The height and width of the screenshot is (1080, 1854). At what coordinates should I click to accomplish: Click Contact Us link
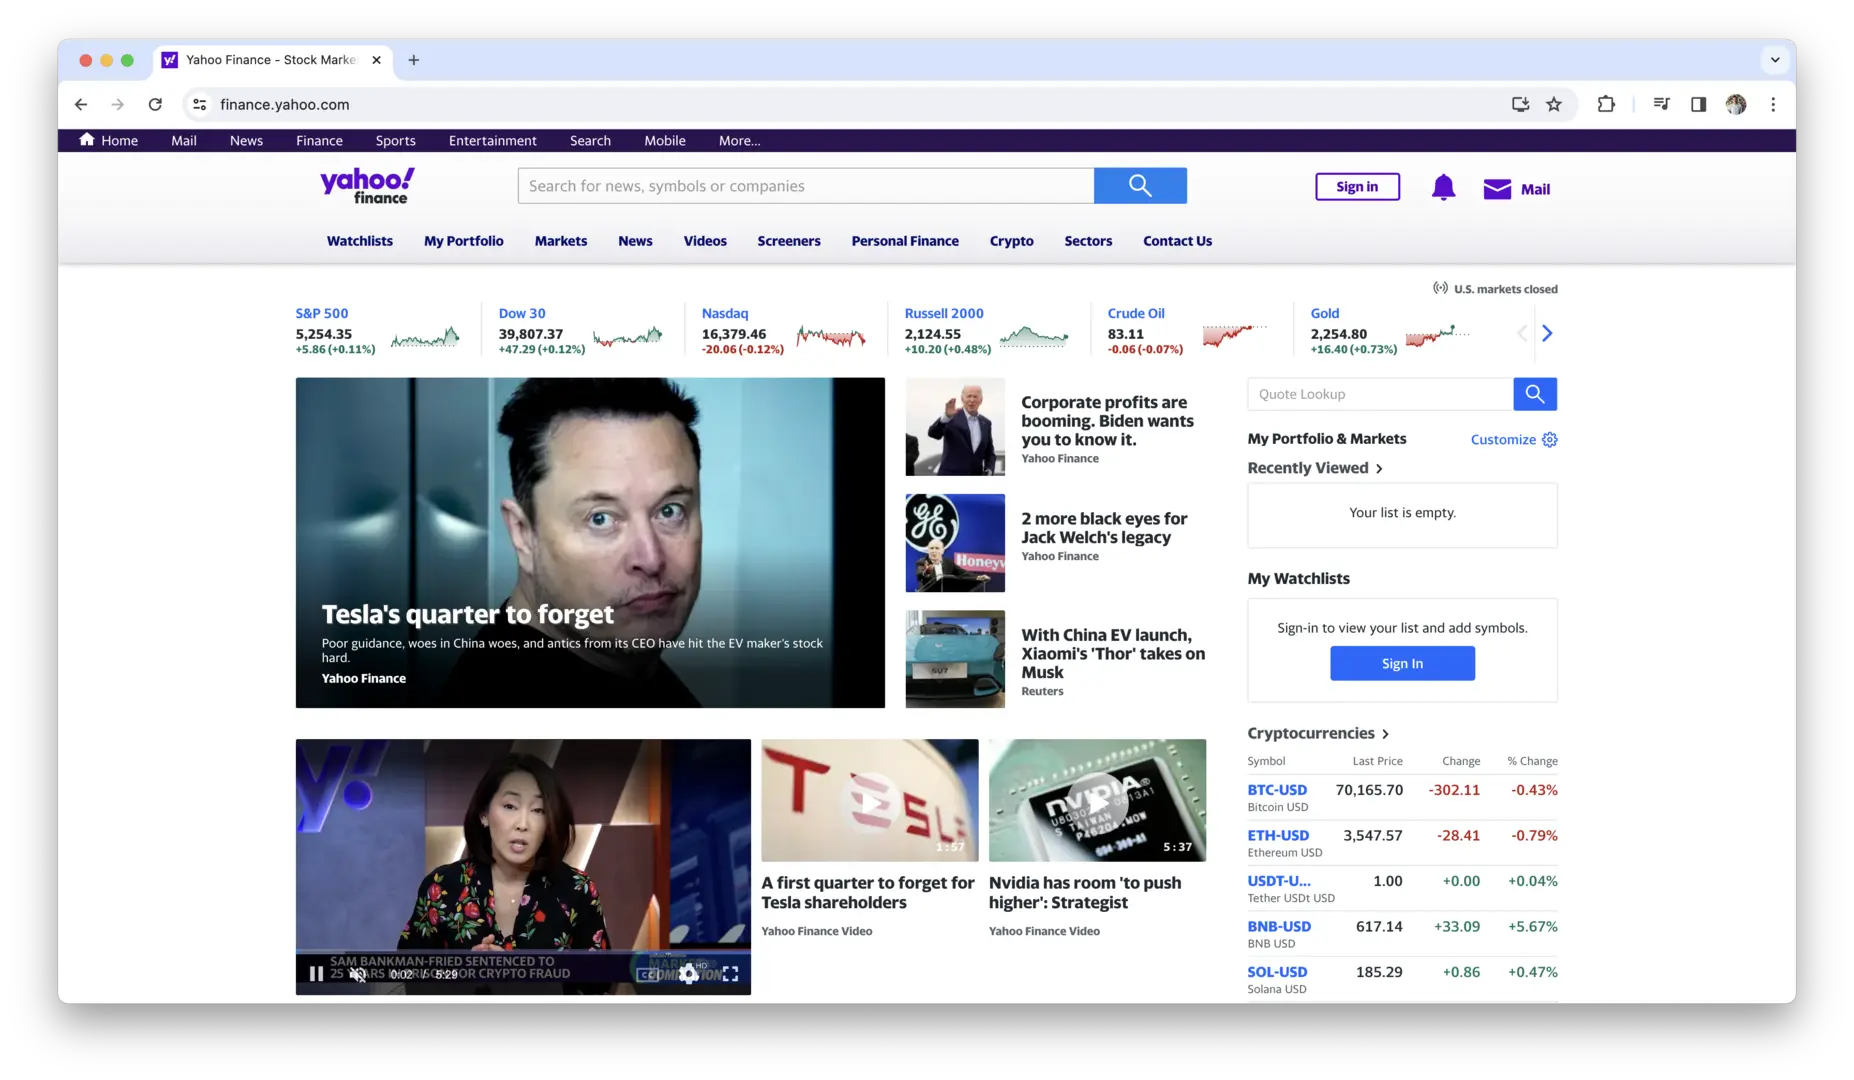pos(1177,241)
